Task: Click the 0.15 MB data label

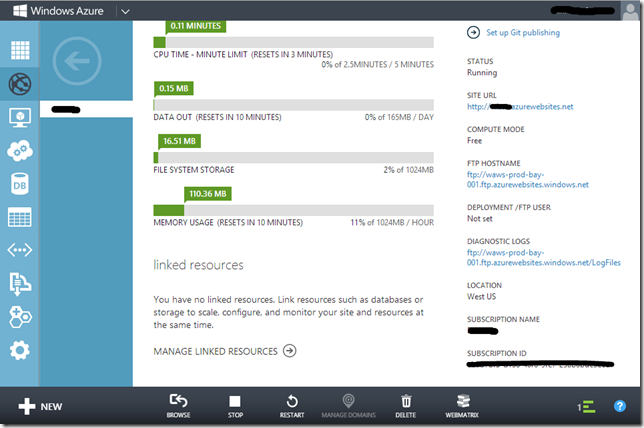Action: (174, 88)
